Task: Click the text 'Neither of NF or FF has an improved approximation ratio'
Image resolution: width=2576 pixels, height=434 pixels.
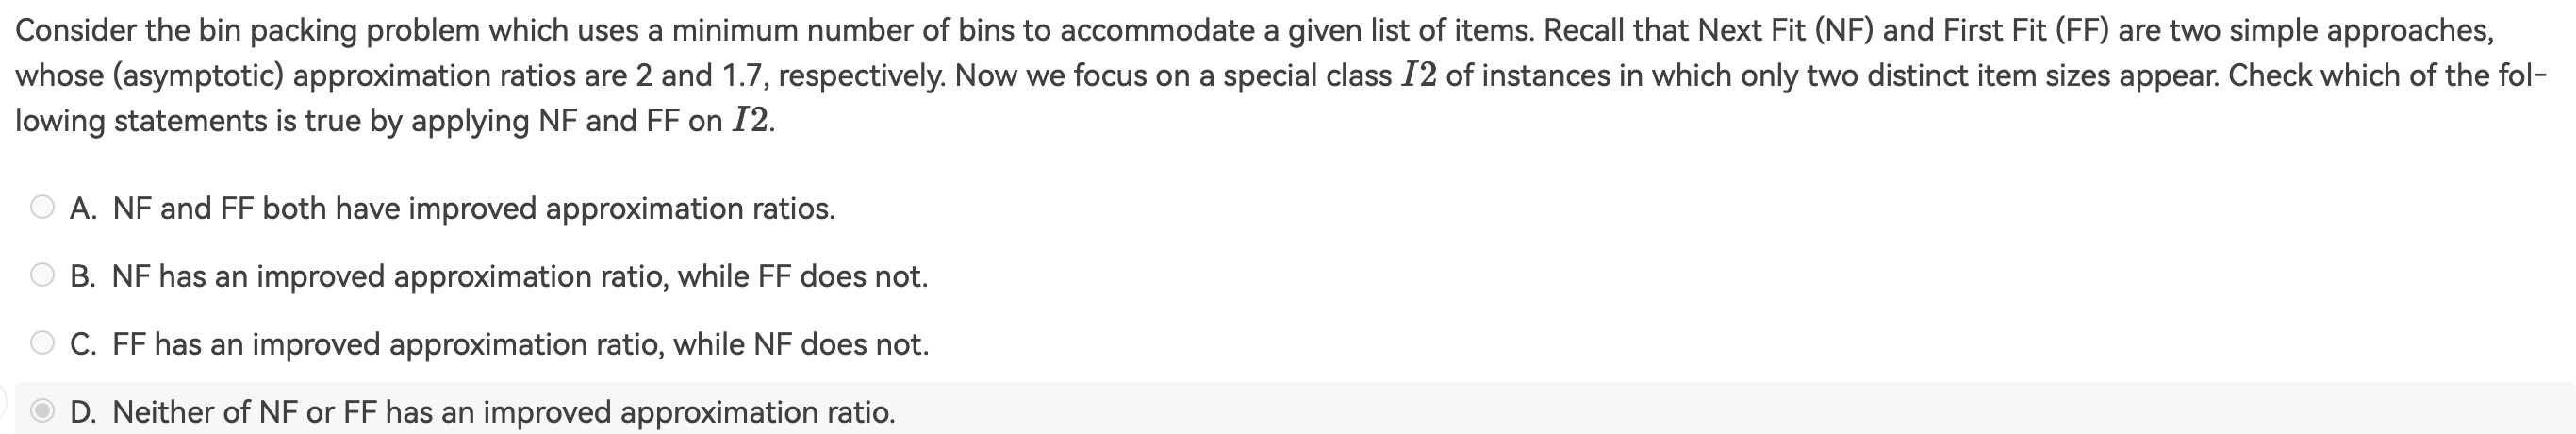Action: coord(504,412)
